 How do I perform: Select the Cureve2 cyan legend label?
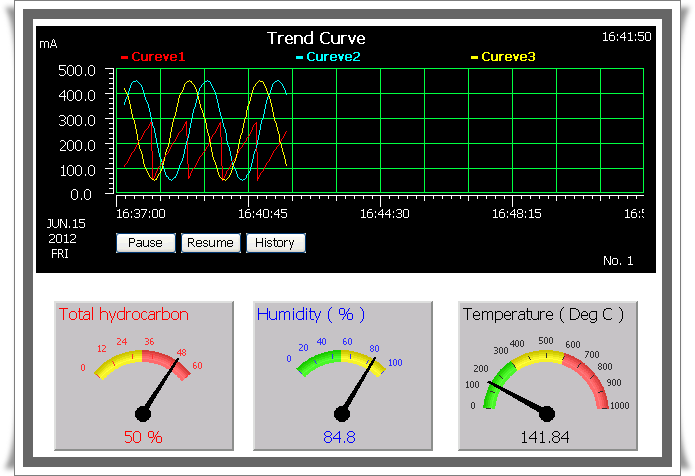coord(333,57)
